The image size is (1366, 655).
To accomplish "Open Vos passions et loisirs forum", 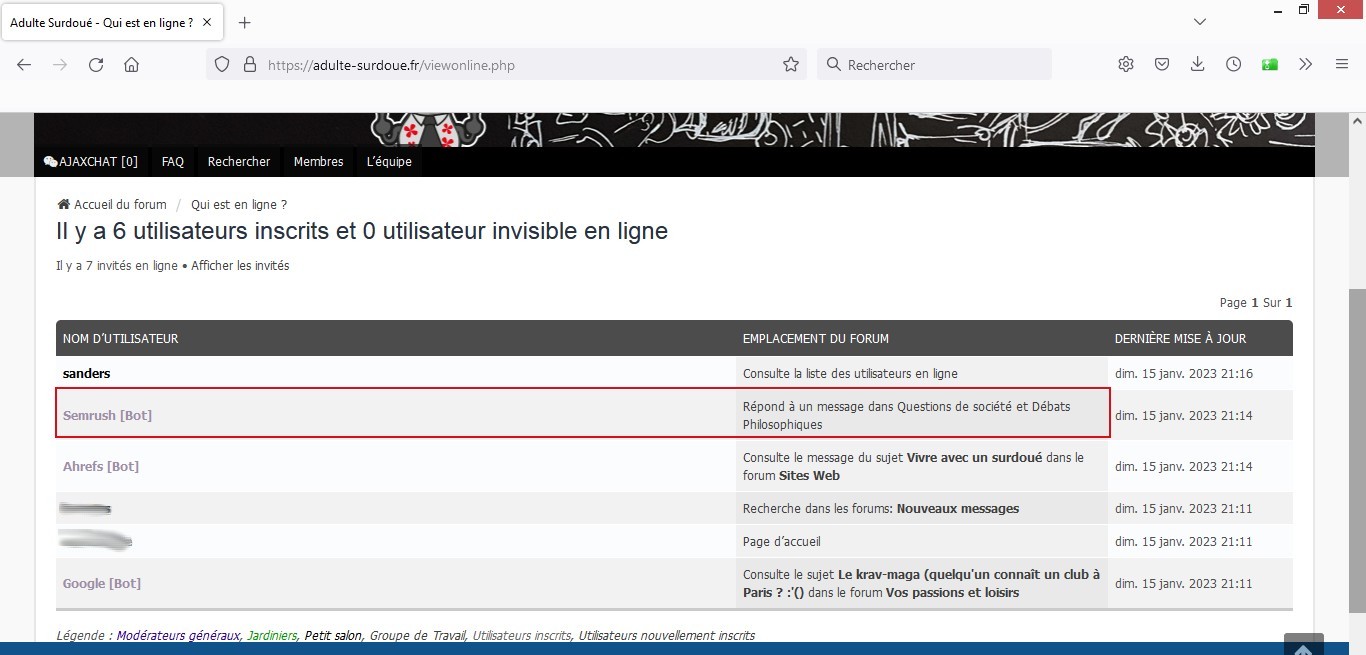I will [x=952, y=592].
